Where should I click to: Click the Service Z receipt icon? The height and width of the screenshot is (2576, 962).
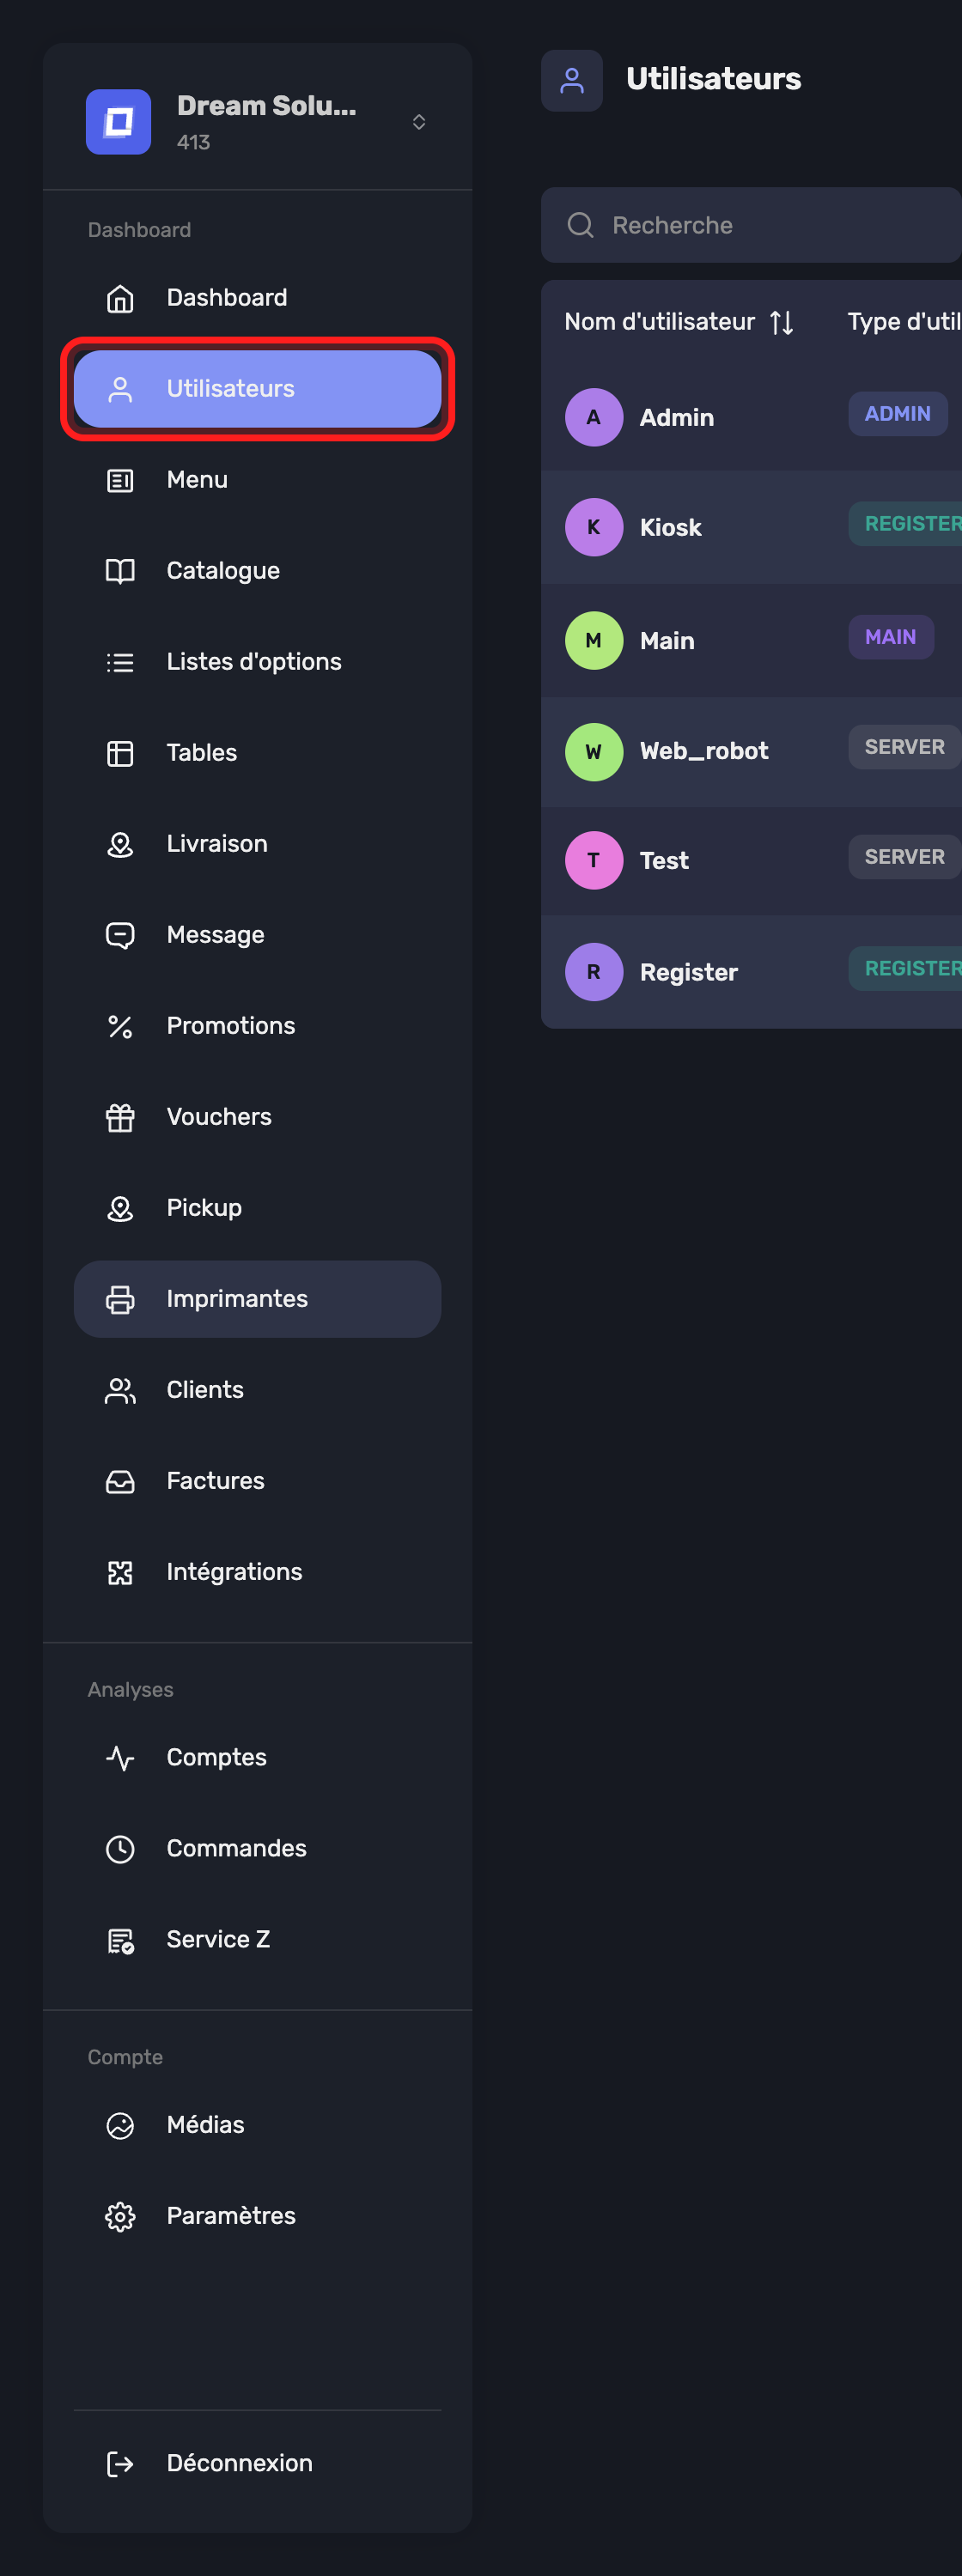120,1940
